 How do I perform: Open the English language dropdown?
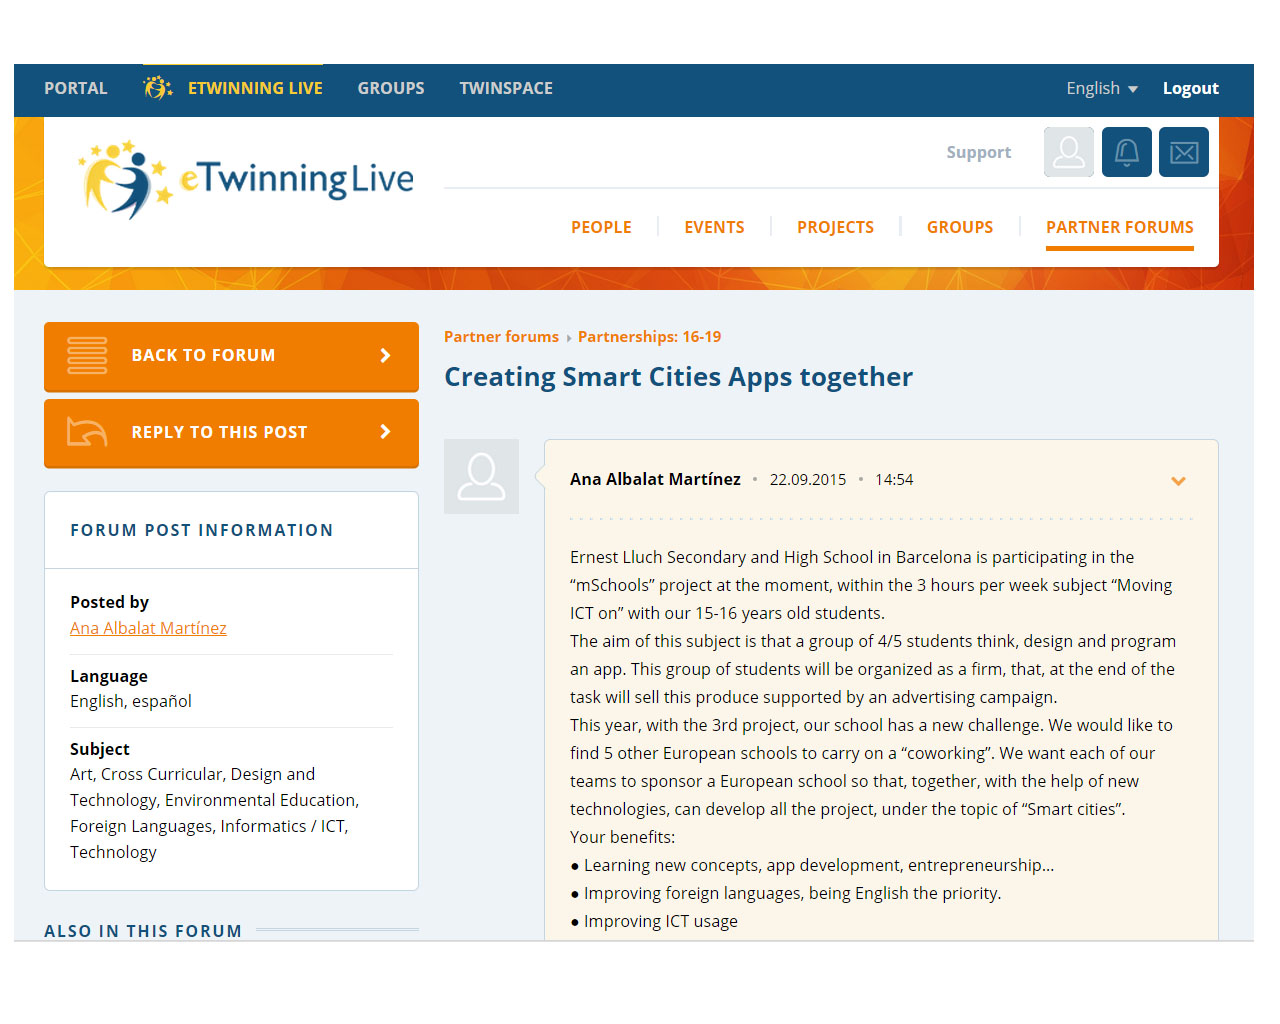1100,88
